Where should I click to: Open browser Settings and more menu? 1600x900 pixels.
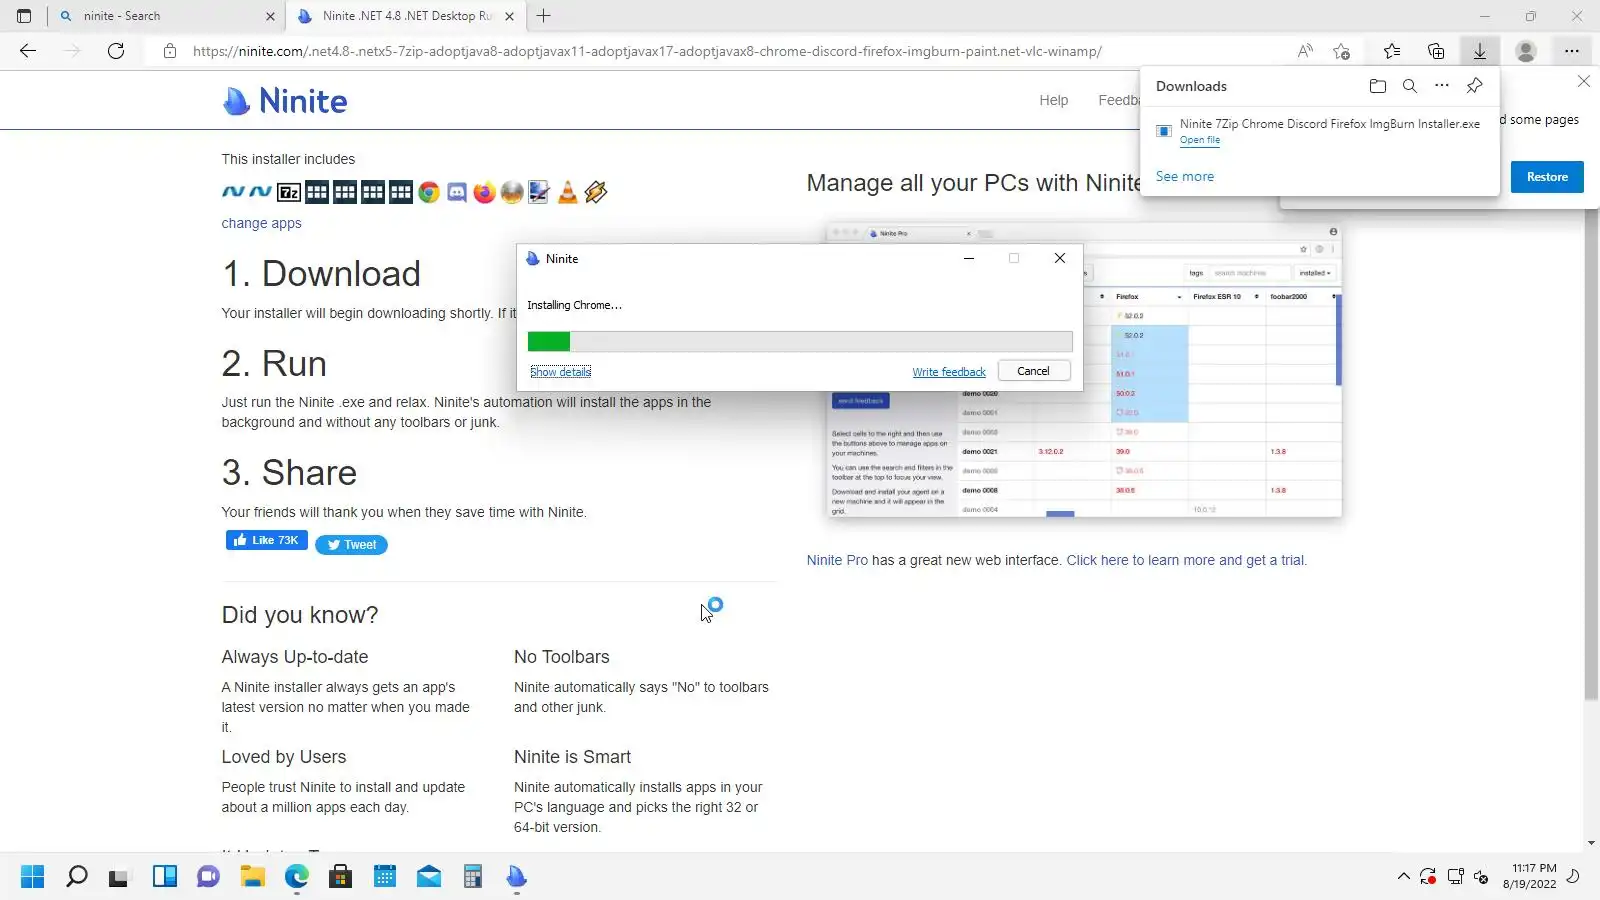pos(1571,51)
